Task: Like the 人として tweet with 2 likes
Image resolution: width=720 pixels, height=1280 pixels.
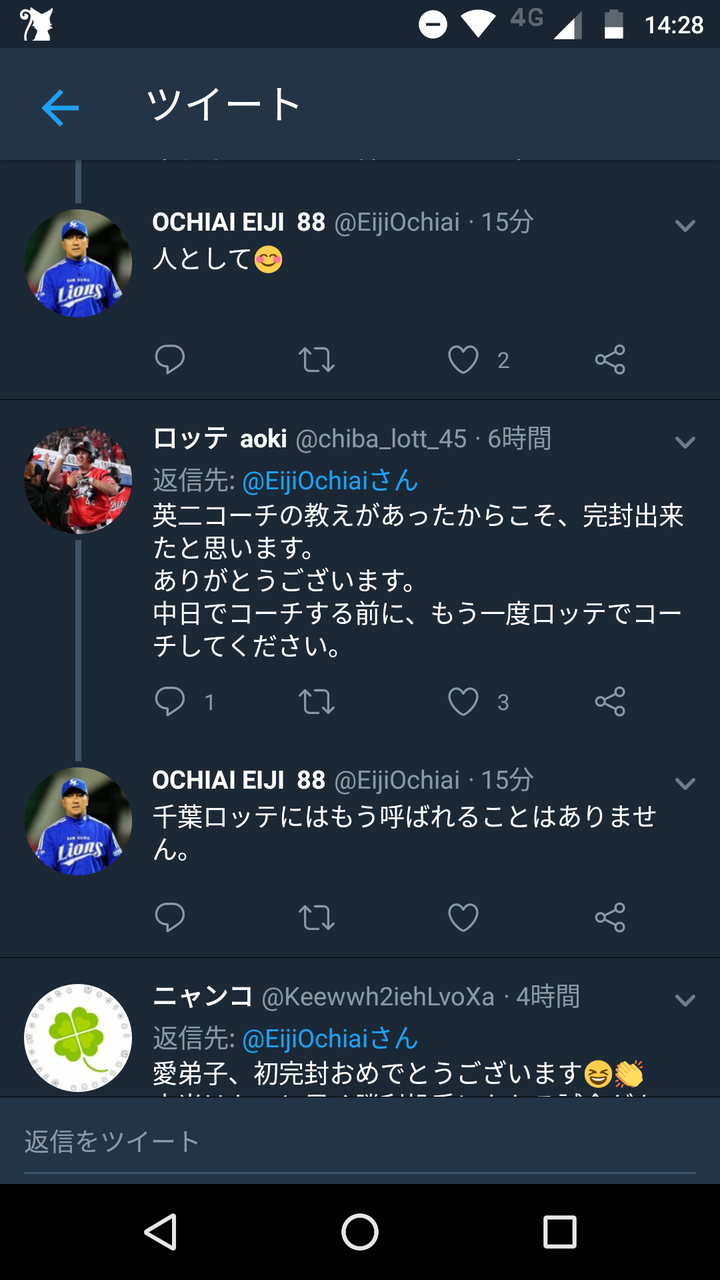Action: pos(463,360)
